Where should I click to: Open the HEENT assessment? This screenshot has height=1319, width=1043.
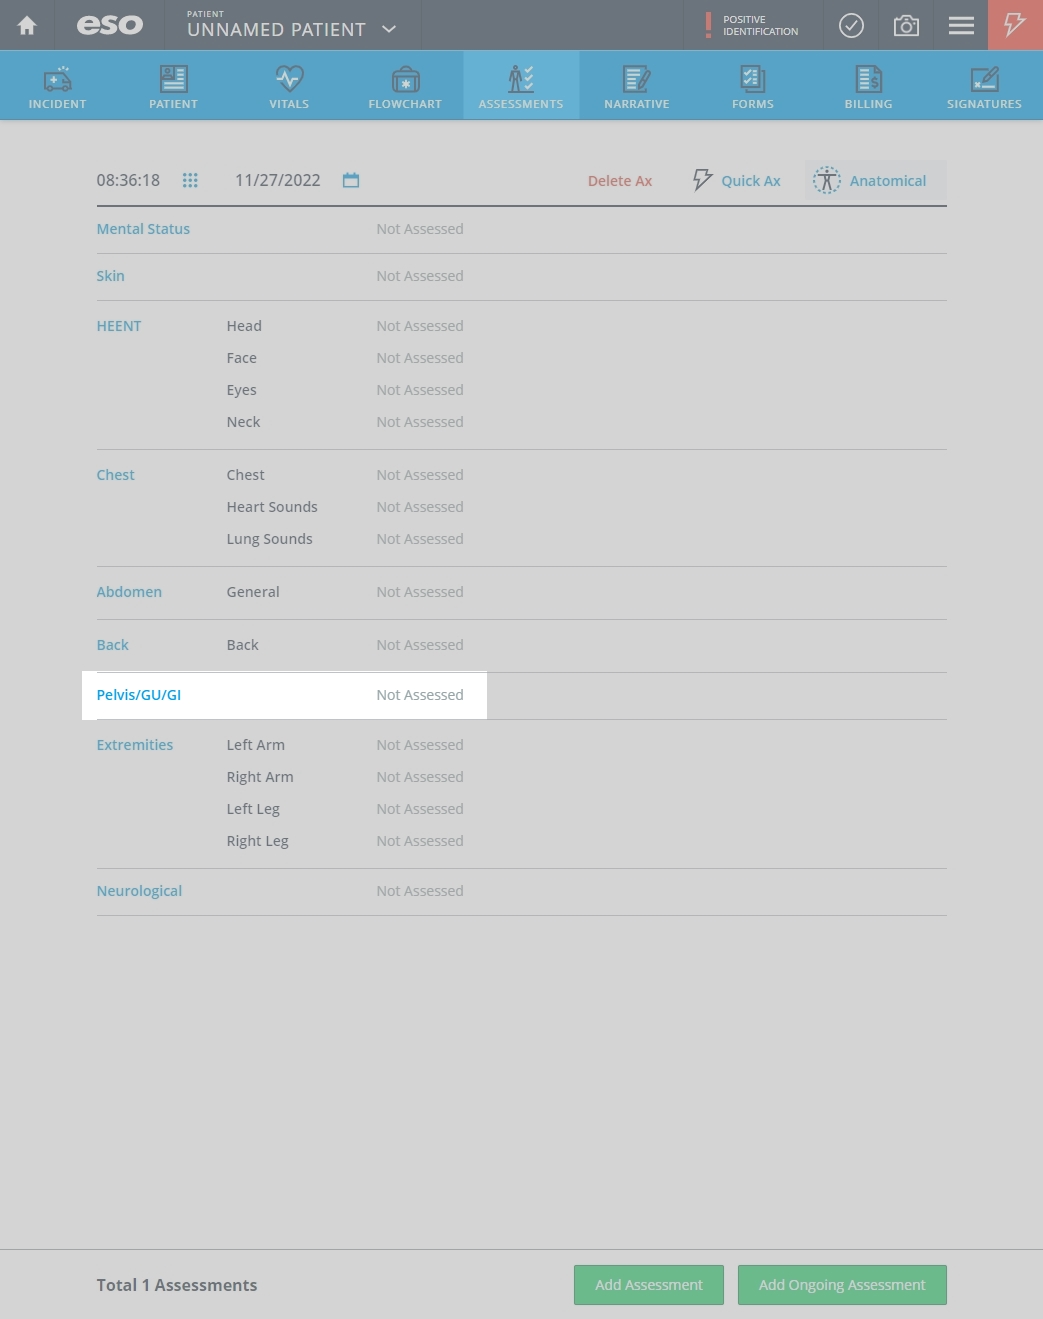click(119, 326)
